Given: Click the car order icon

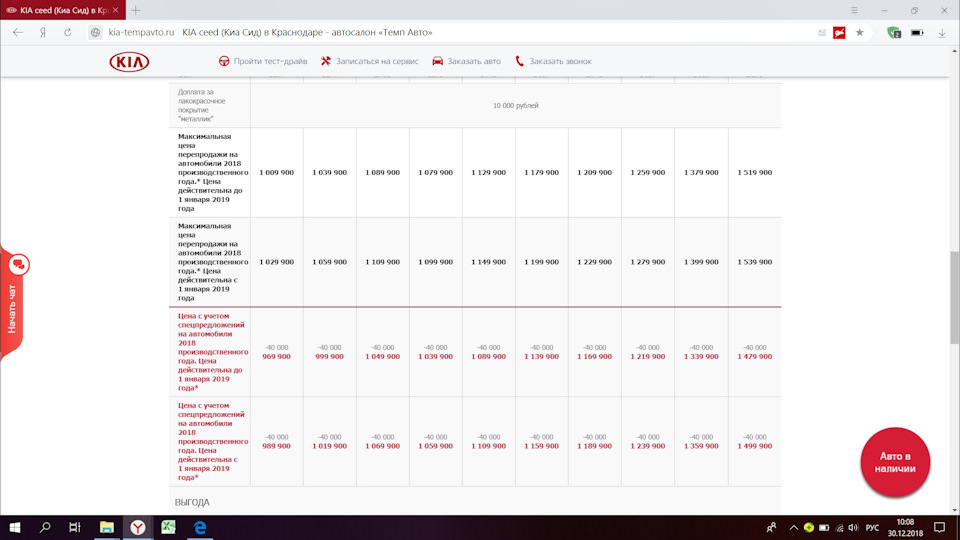Looking at the screenshot, I should click(437, 61).
